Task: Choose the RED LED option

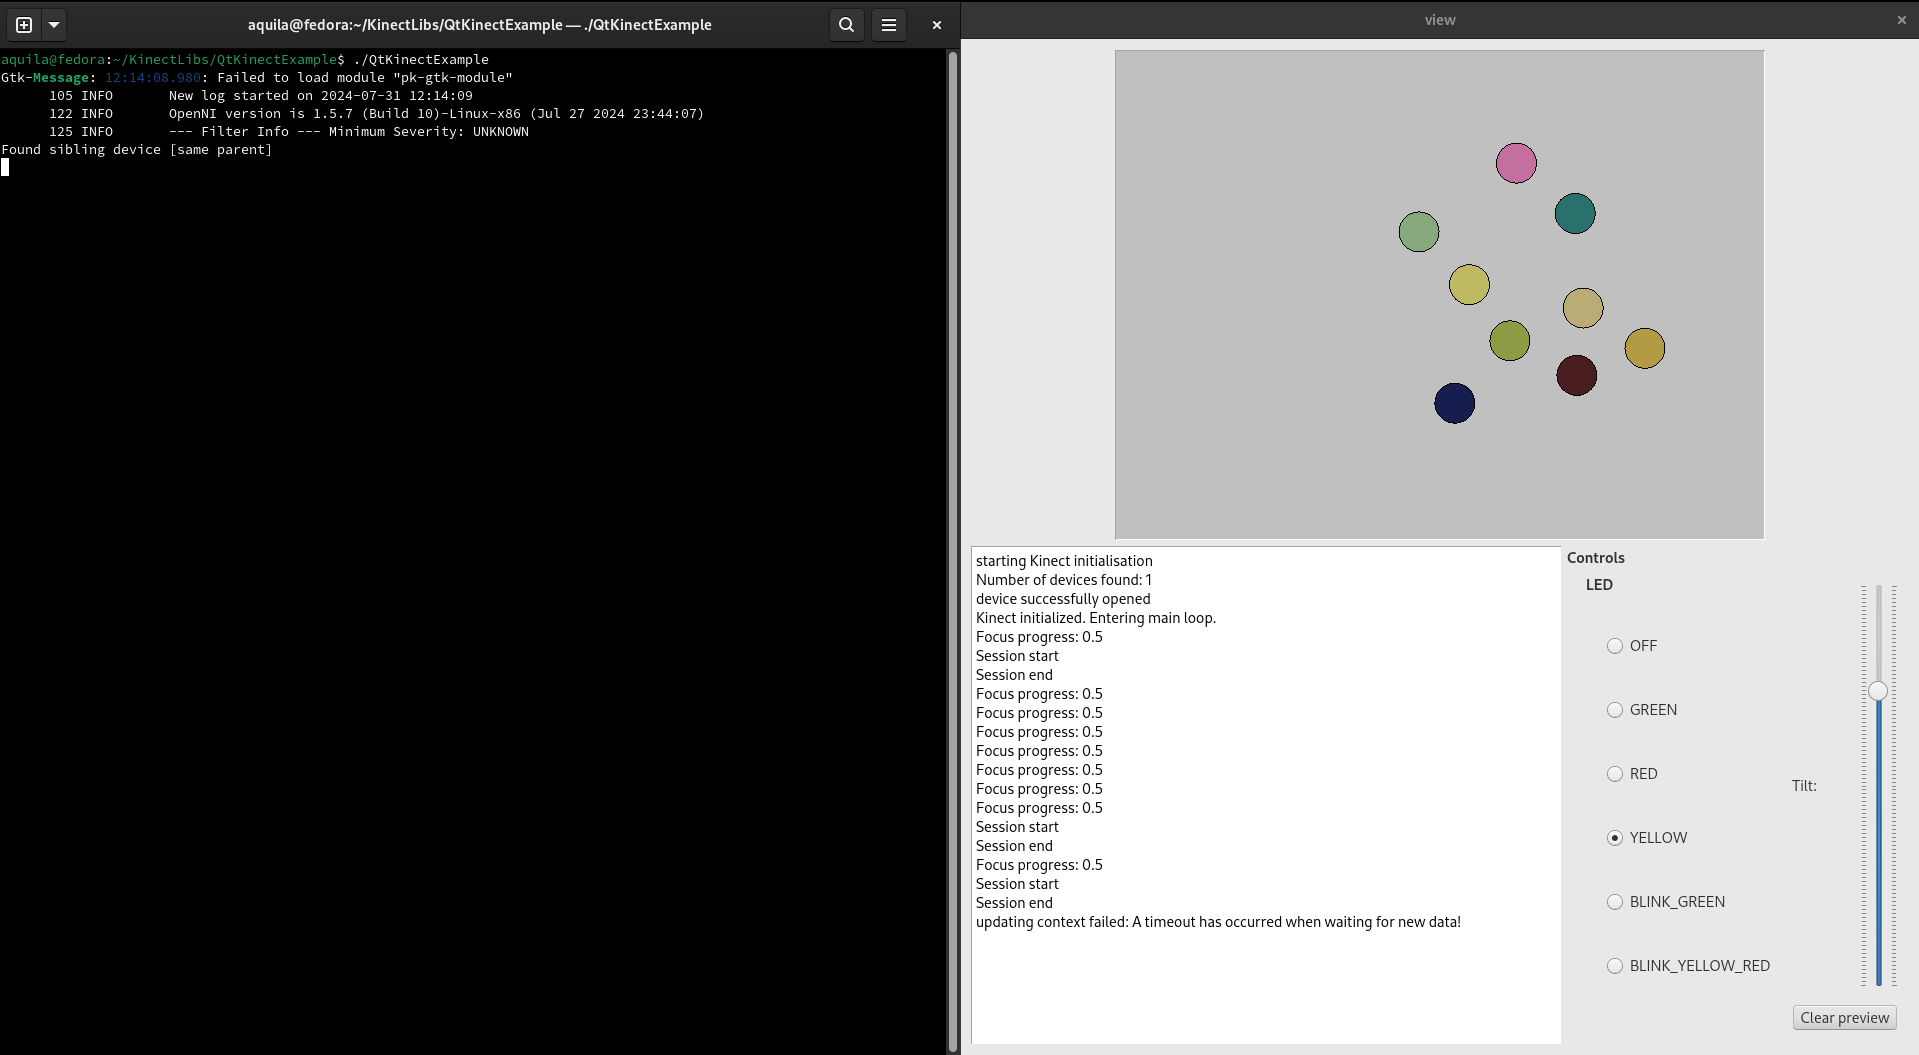Action: (1615, 774)
